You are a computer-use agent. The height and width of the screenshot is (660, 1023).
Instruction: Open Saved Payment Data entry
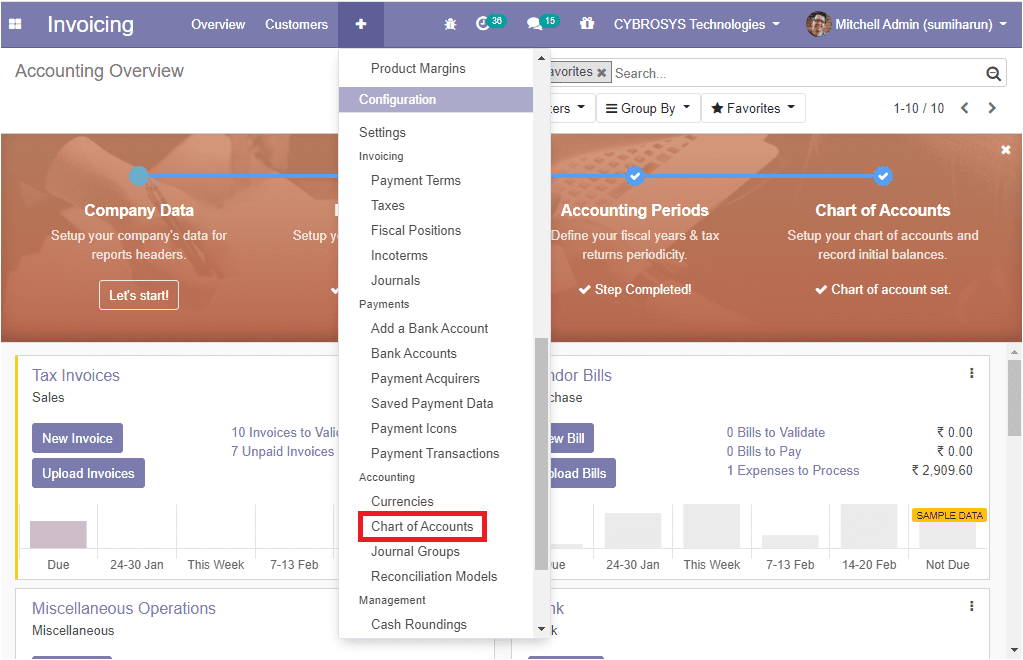coord(432,404)
